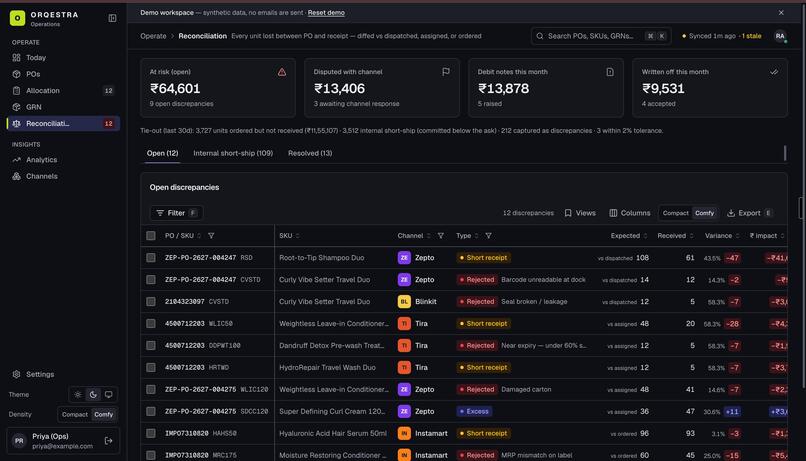The height and width of the screenshot is (461, 806).
Task: Open Channel column filter funnel
Action: pos(441,235)
